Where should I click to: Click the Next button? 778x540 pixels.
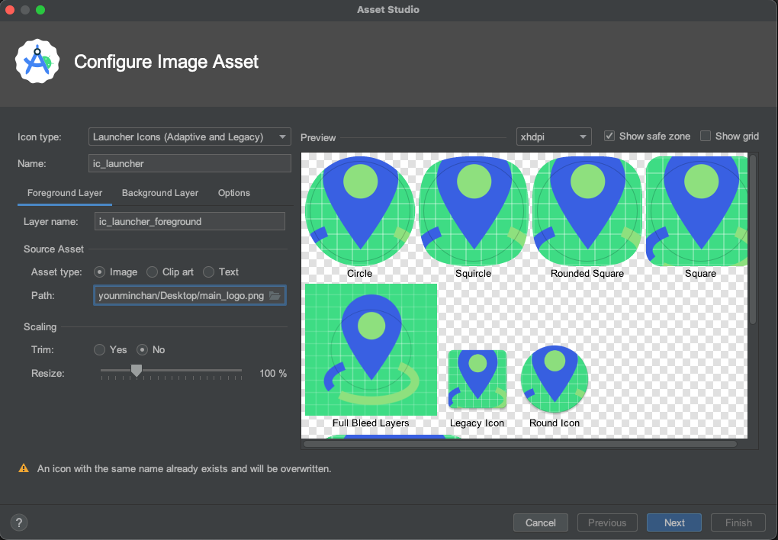coord(674,523)
